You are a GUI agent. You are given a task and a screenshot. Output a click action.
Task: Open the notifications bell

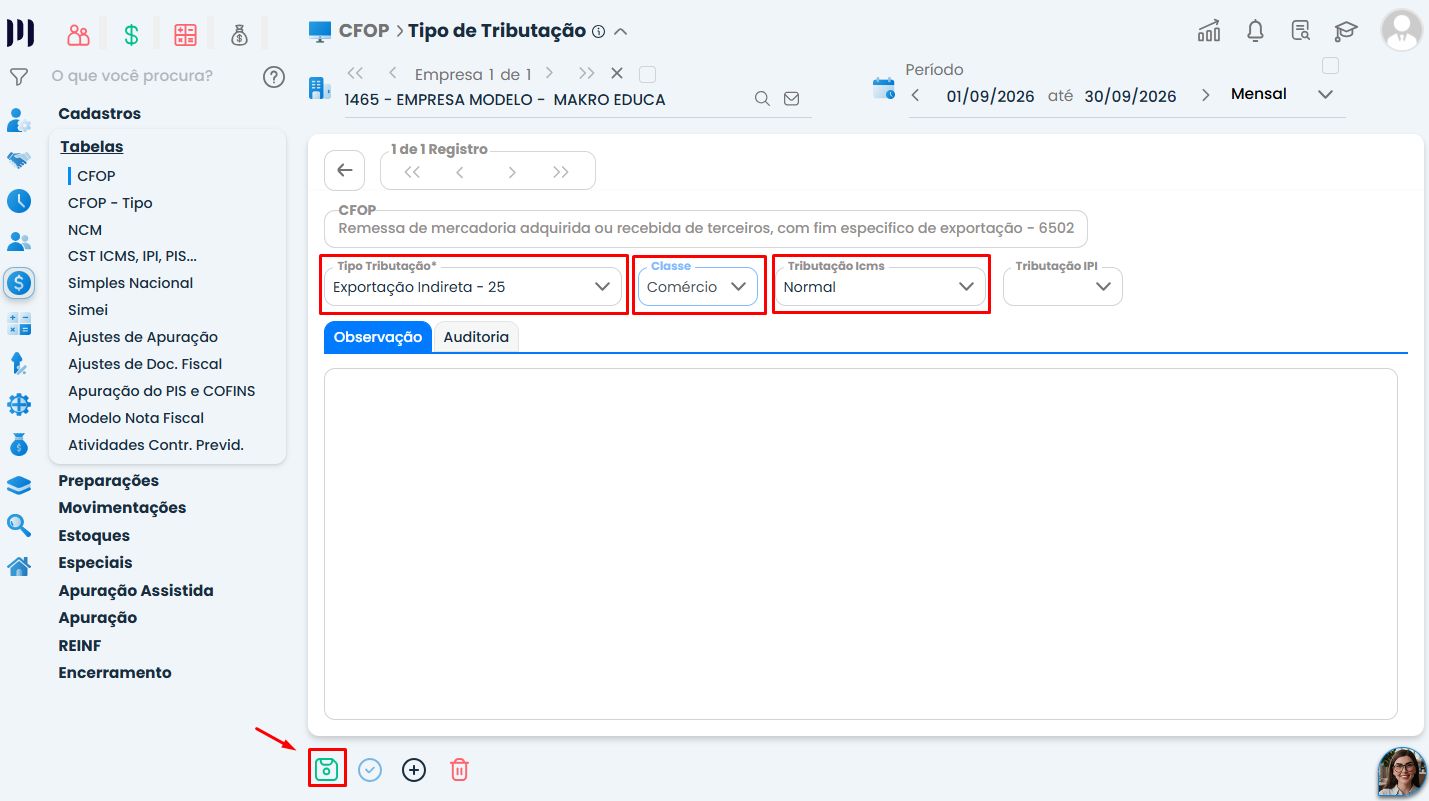[1255, 31]
